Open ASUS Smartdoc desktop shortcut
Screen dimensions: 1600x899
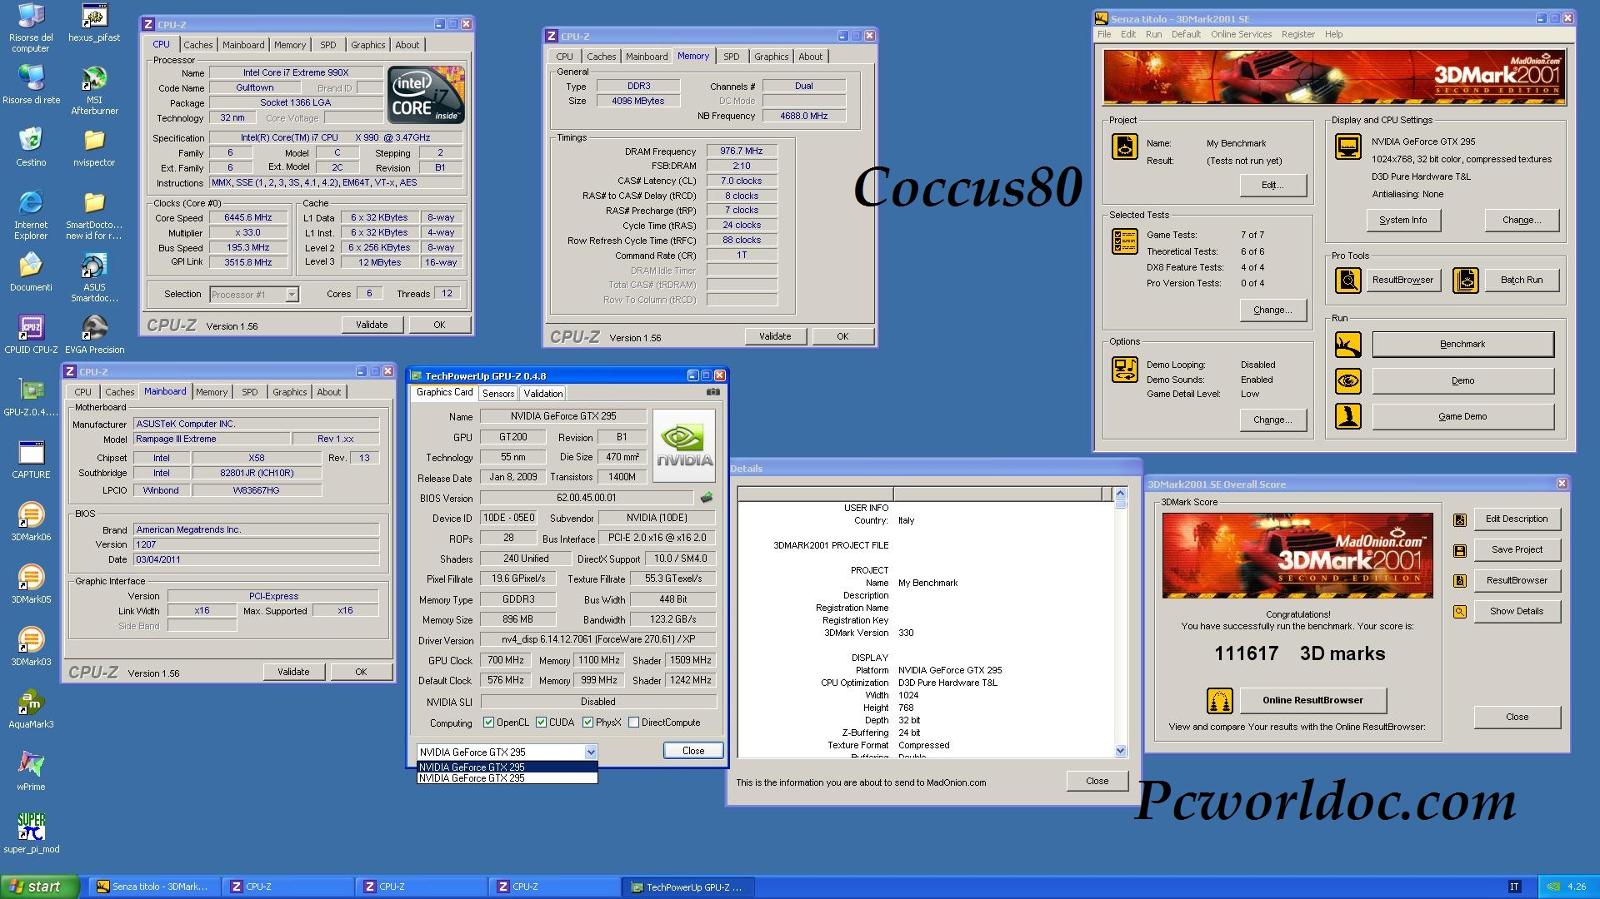(x=94, y=277)
